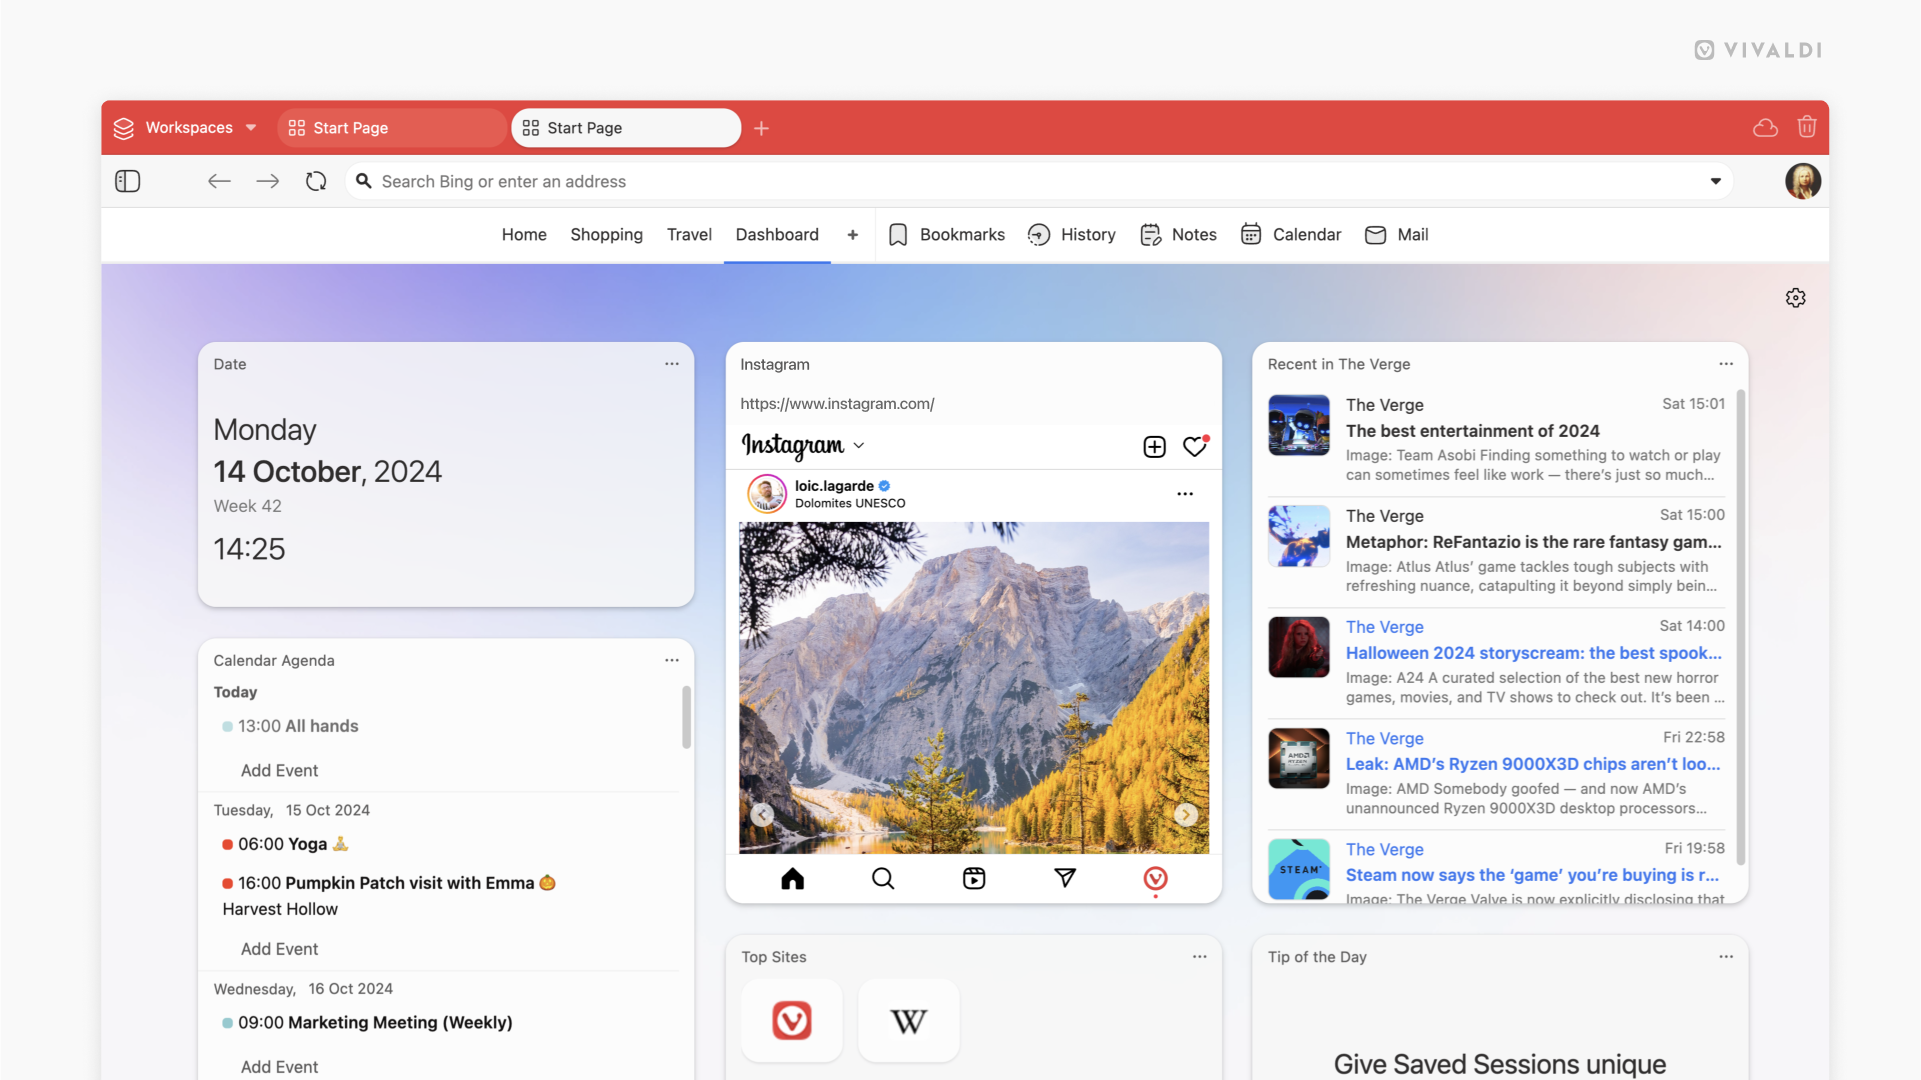Screen dimensions: 1921x1080
Task: Click the Wikipedia top site thumbnail
Action: 909,1019
